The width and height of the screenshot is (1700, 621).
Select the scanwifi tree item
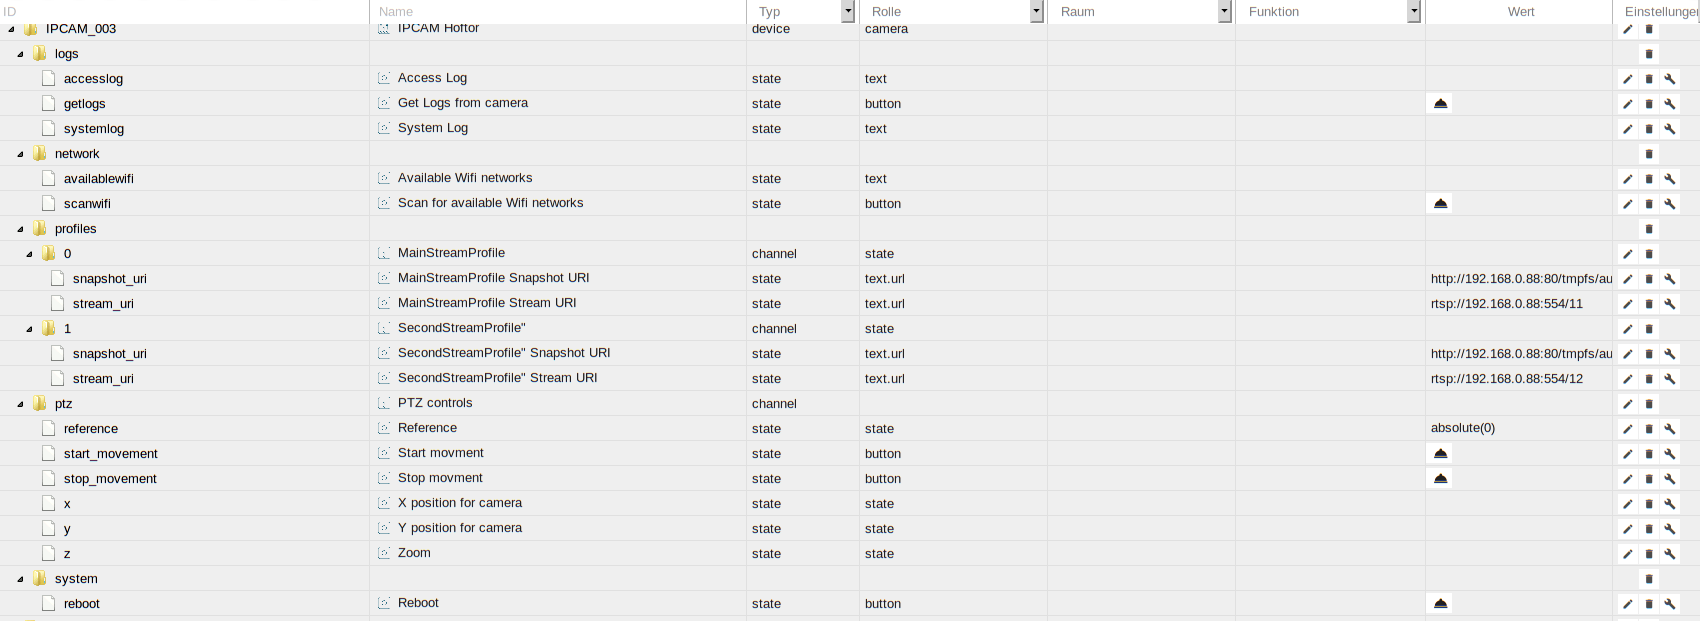pos(87,204)
